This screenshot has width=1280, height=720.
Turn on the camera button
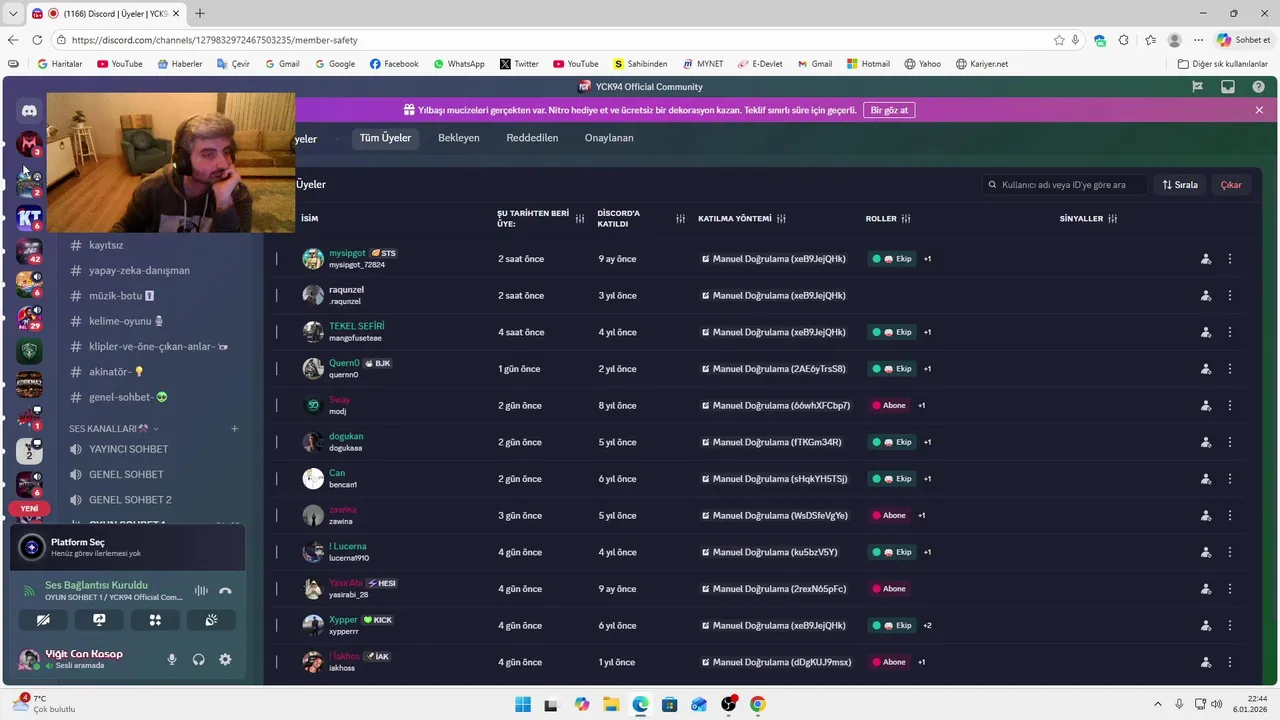click(x=43, y=620)
